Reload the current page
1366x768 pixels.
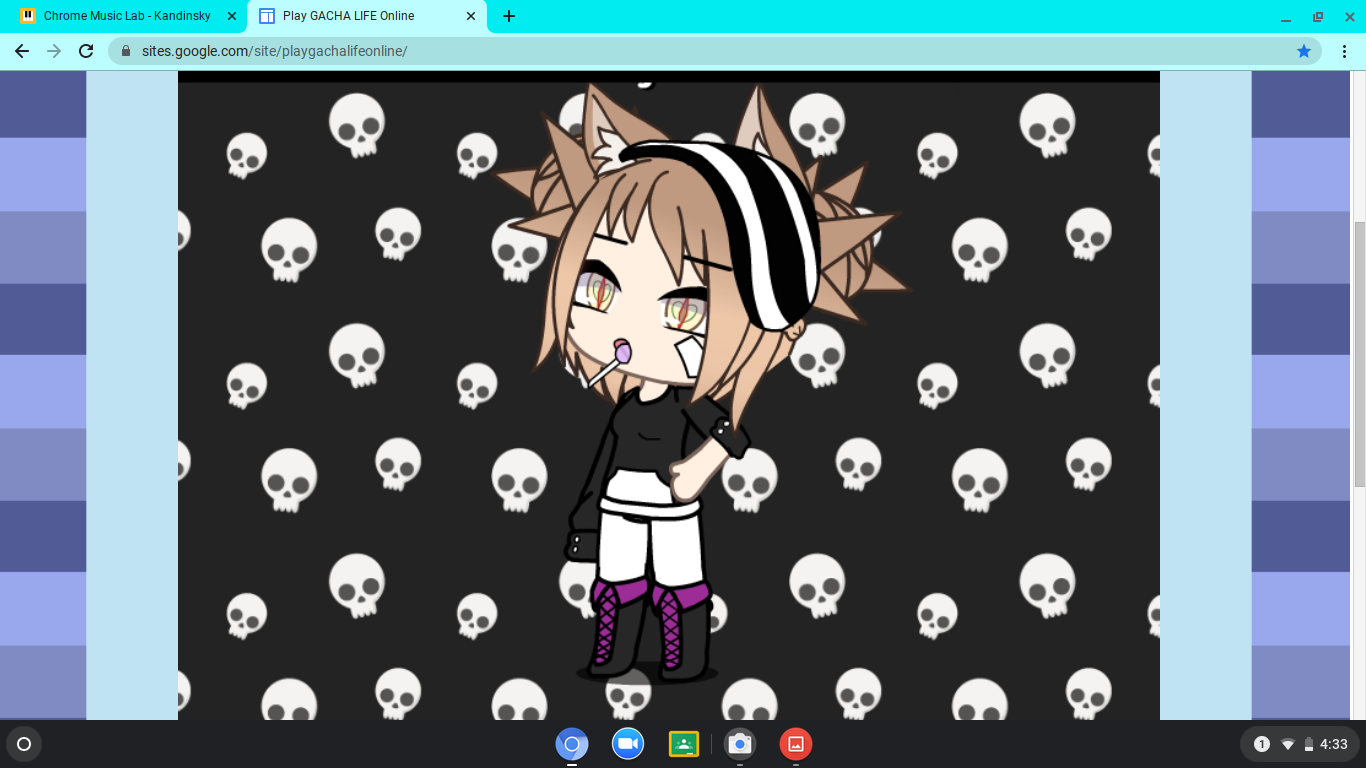pyautogui.click(x=86, y=51)
